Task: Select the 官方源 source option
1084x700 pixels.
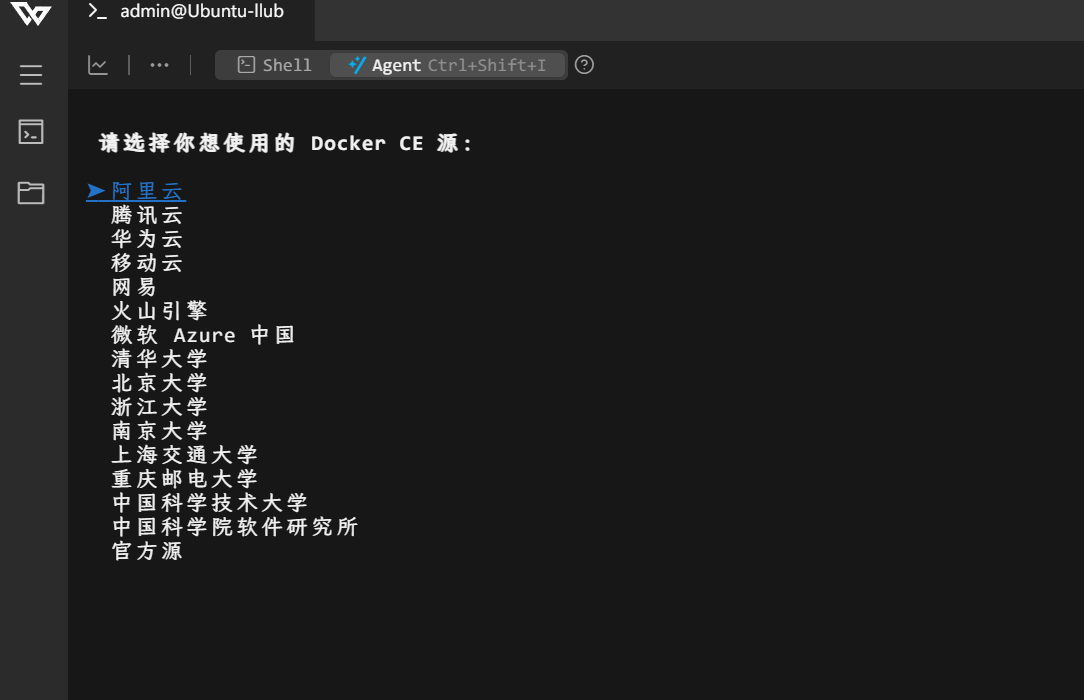Action: pyautogui.click(x=147, y=551)
